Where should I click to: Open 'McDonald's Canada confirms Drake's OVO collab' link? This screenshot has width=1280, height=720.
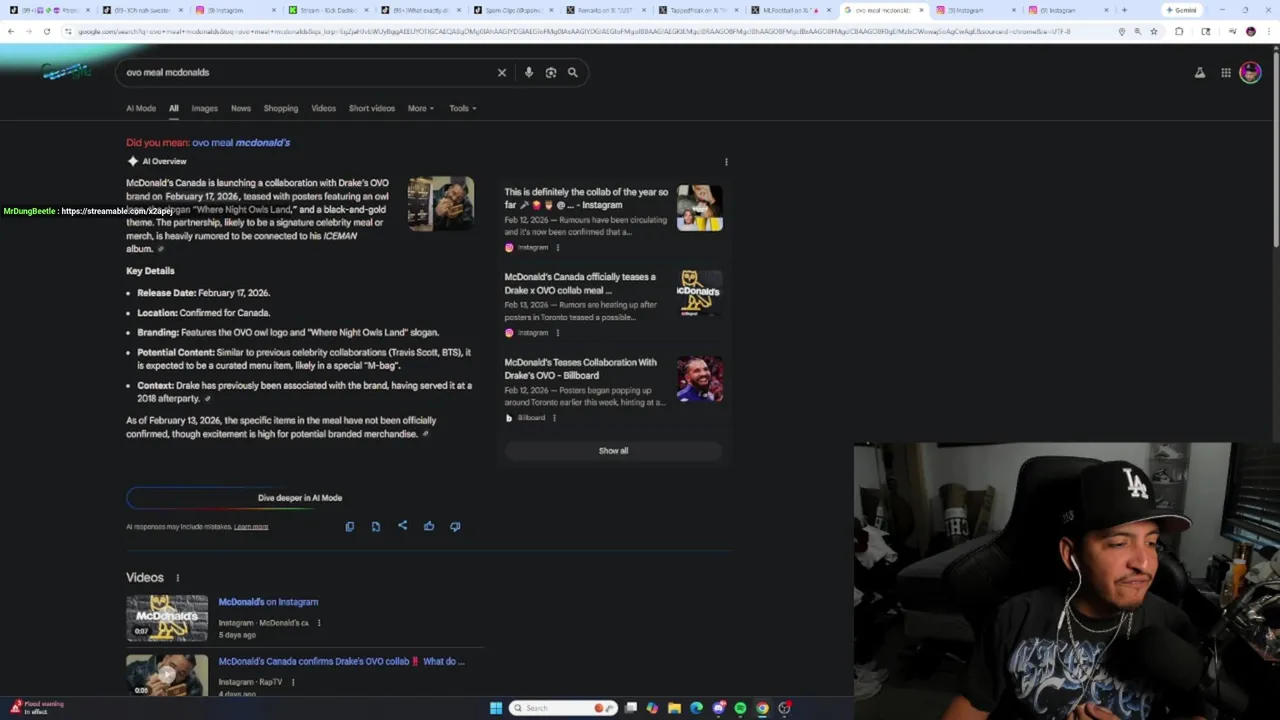pos(341,661)
